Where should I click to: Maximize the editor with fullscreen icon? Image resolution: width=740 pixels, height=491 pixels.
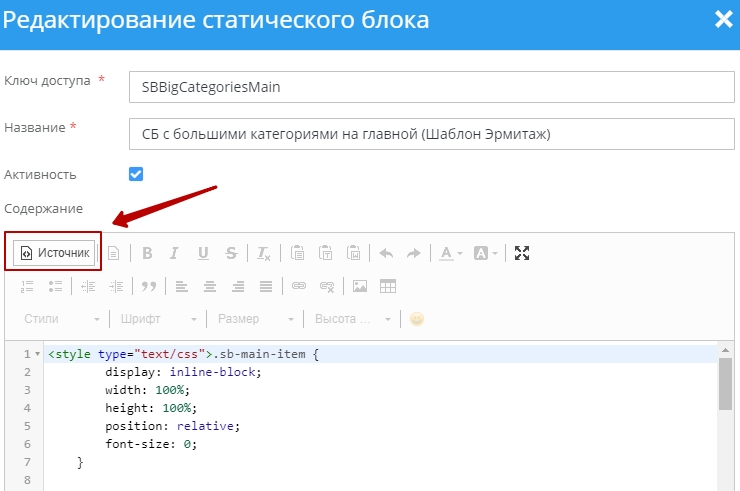521,253
